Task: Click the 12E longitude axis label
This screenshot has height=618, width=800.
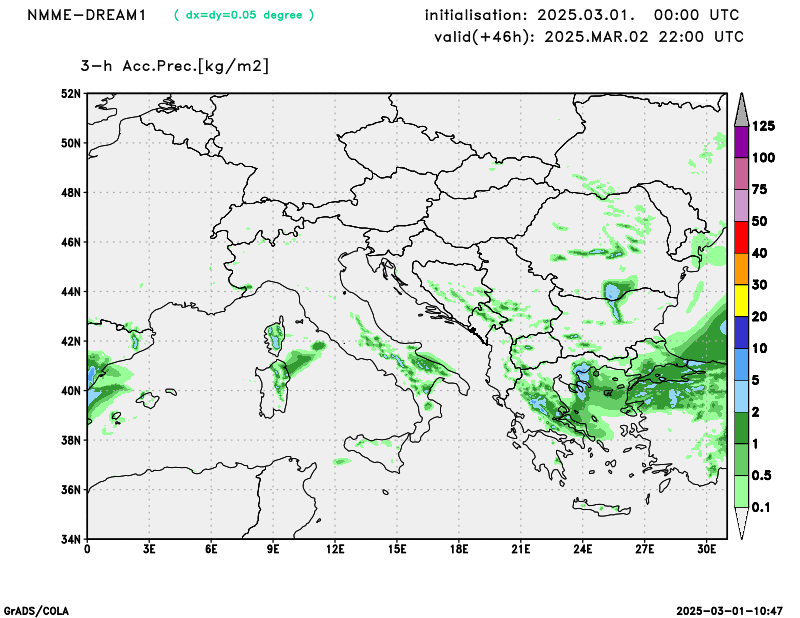Action: [x=335, y=549]
